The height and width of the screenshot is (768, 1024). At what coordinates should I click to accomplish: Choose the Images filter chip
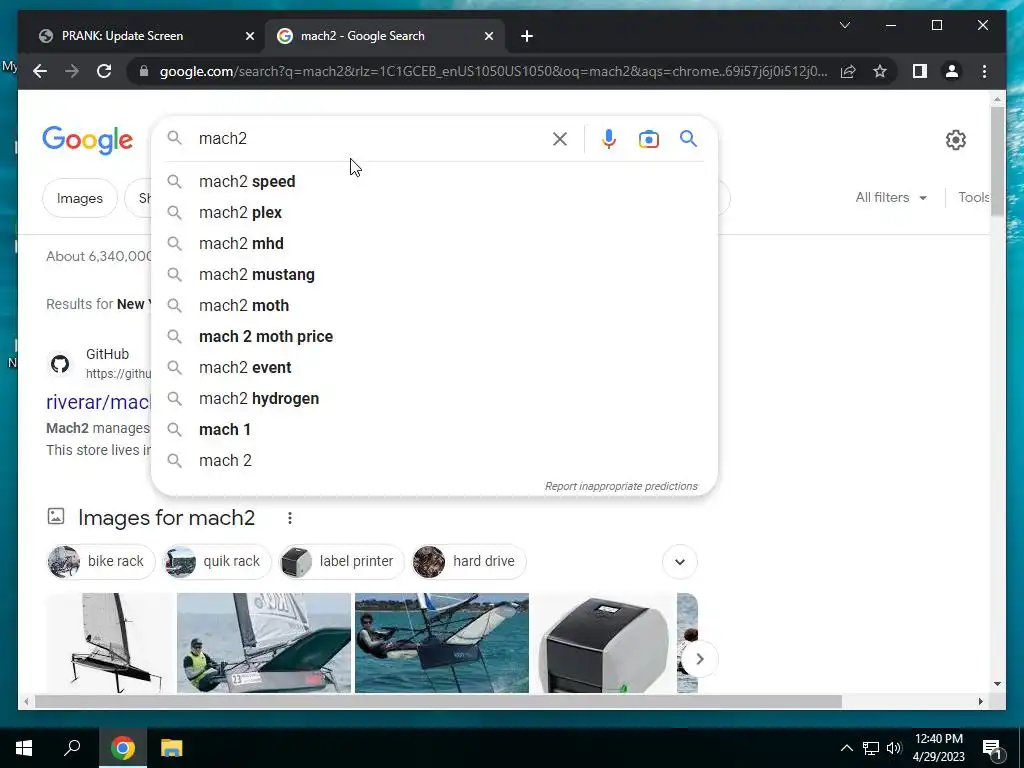pos(80,198)
